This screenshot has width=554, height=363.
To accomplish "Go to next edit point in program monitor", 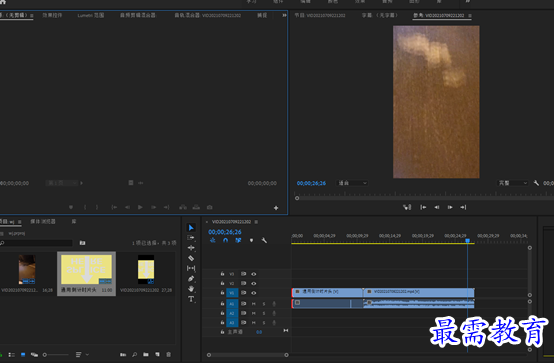I will click(463, 207).
